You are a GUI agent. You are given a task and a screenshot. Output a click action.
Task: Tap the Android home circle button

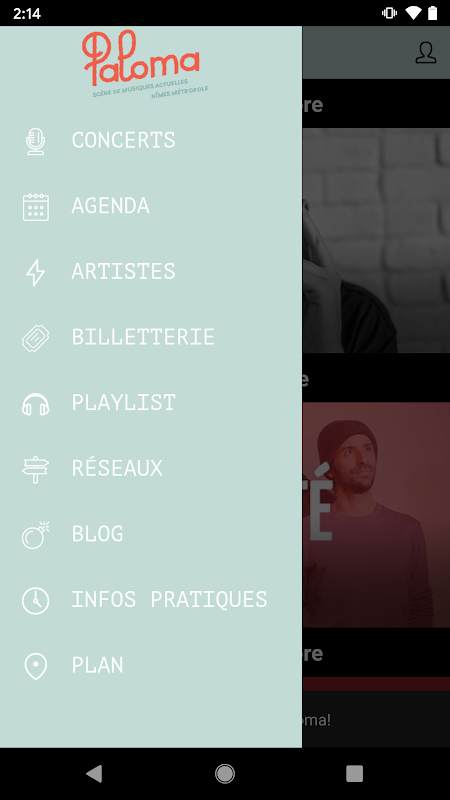click(224, 774)
